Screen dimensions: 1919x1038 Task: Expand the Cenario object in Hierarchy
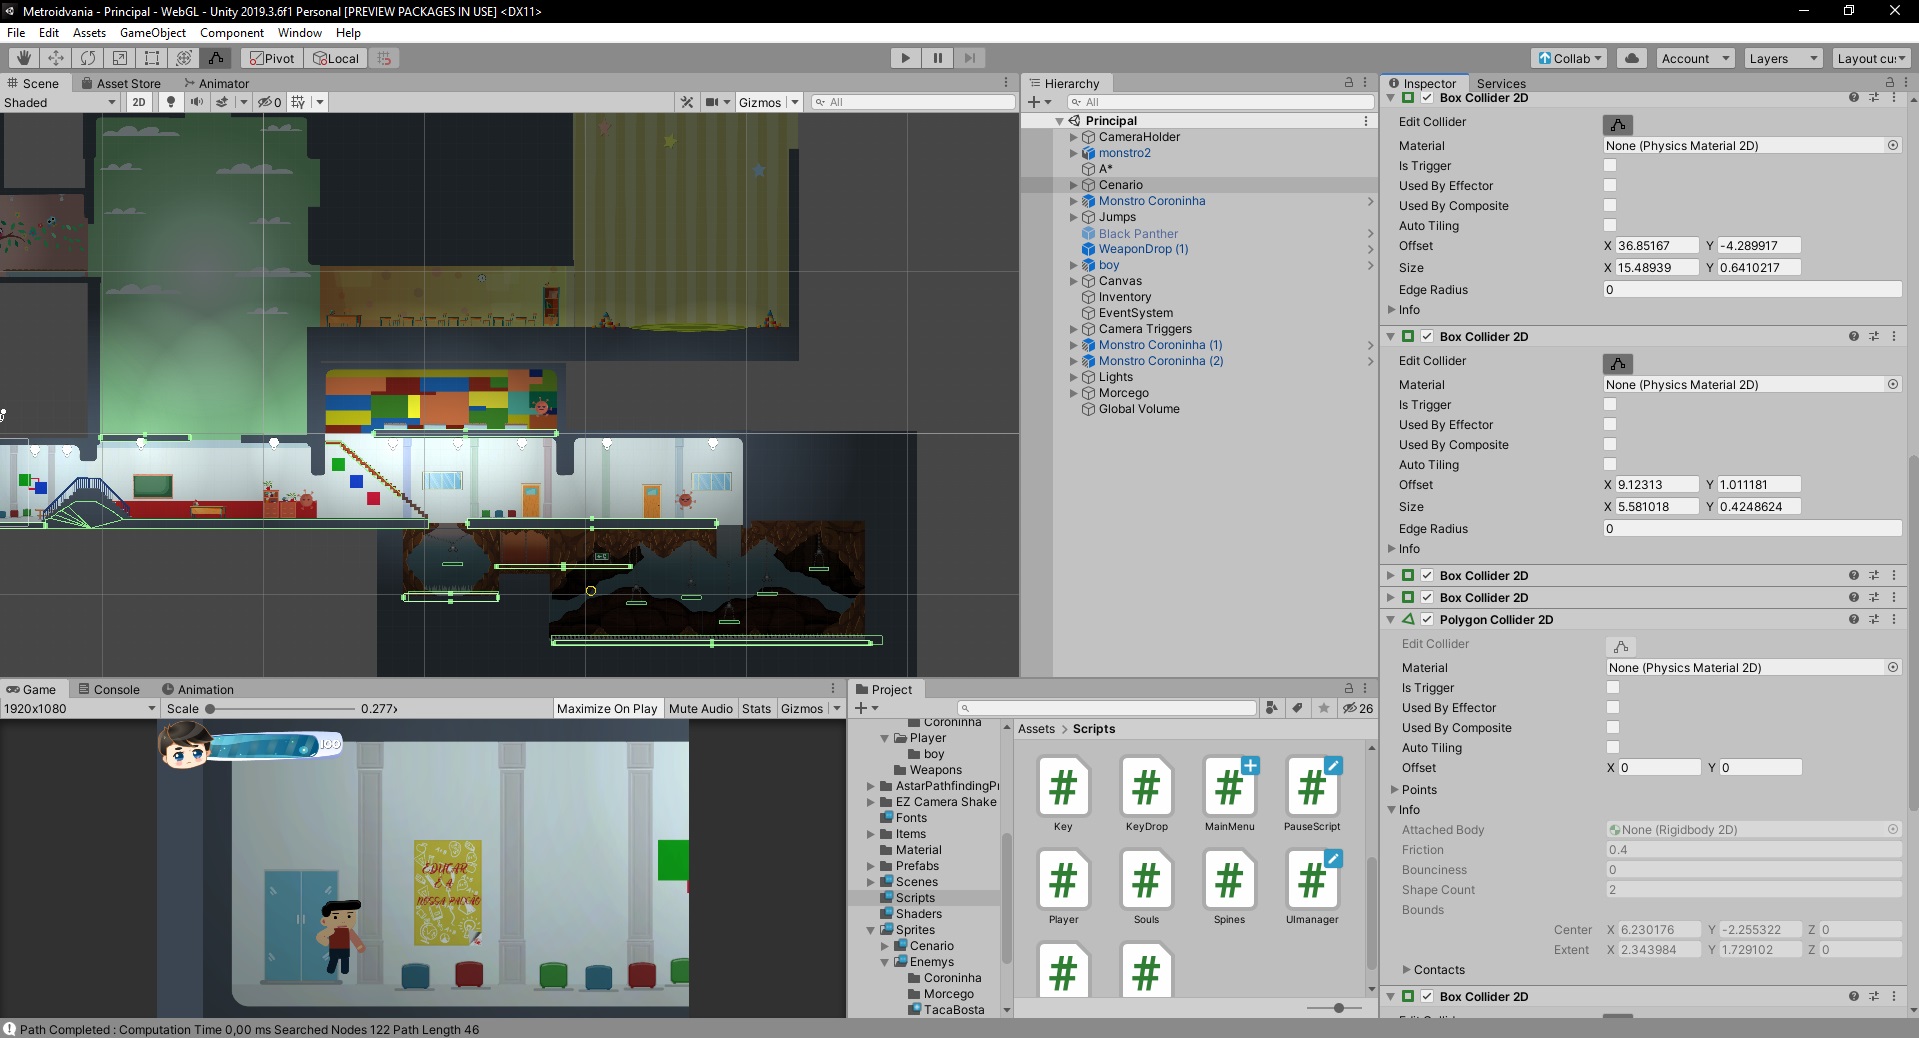1074,185
